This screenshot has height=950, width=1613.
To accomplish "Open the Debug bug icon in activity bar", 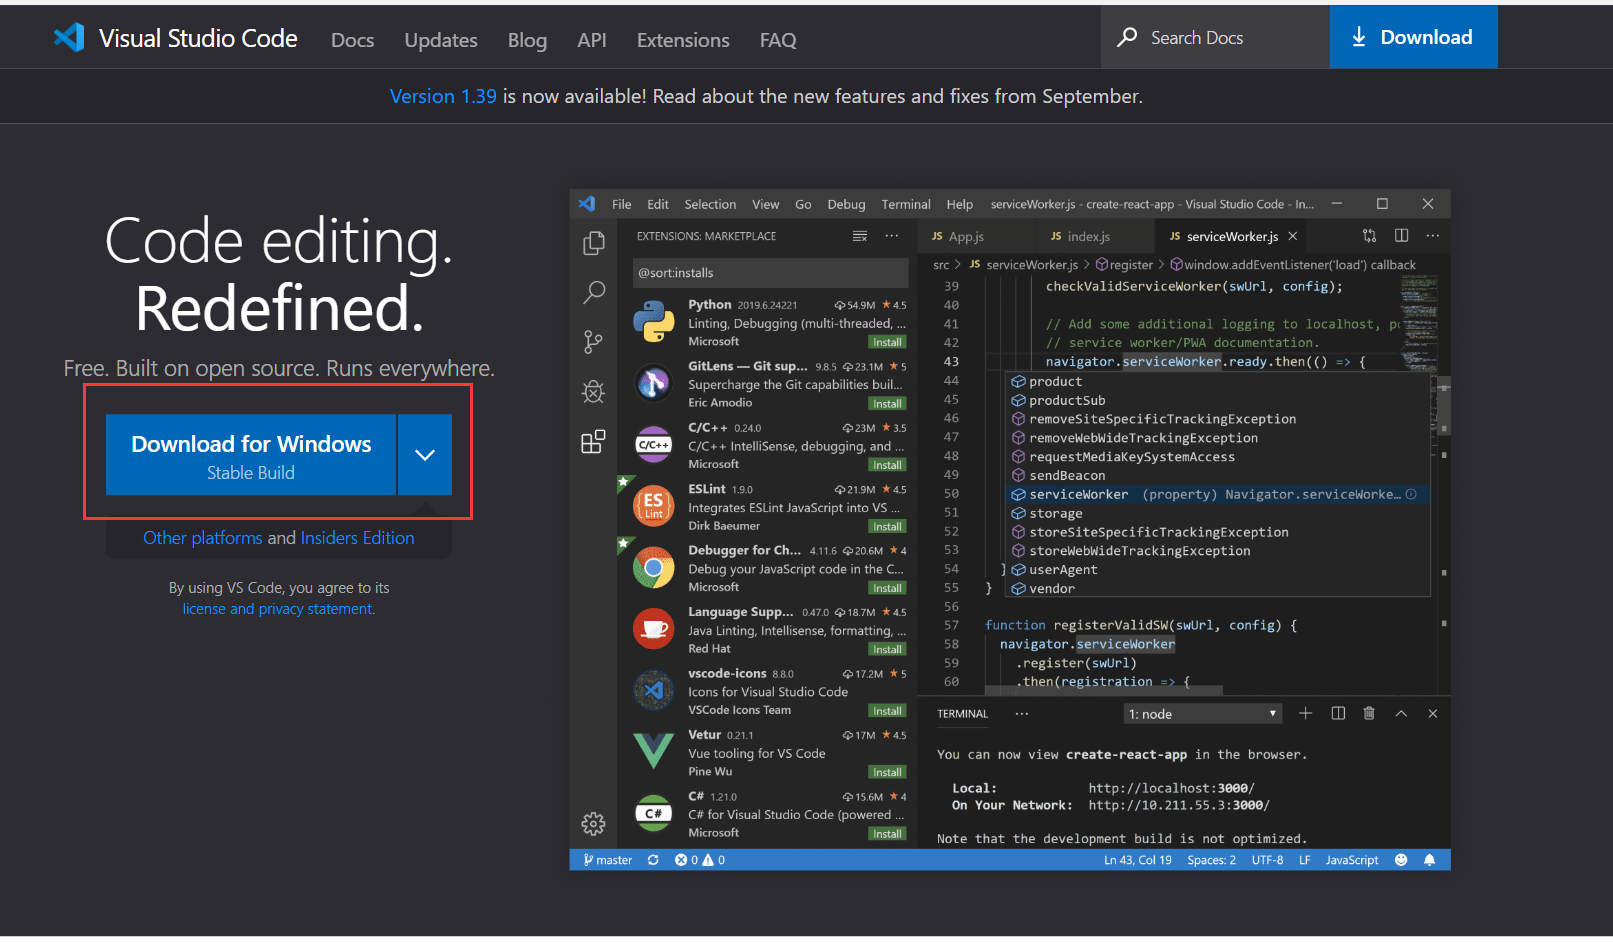I will click(x=594, y=391).
